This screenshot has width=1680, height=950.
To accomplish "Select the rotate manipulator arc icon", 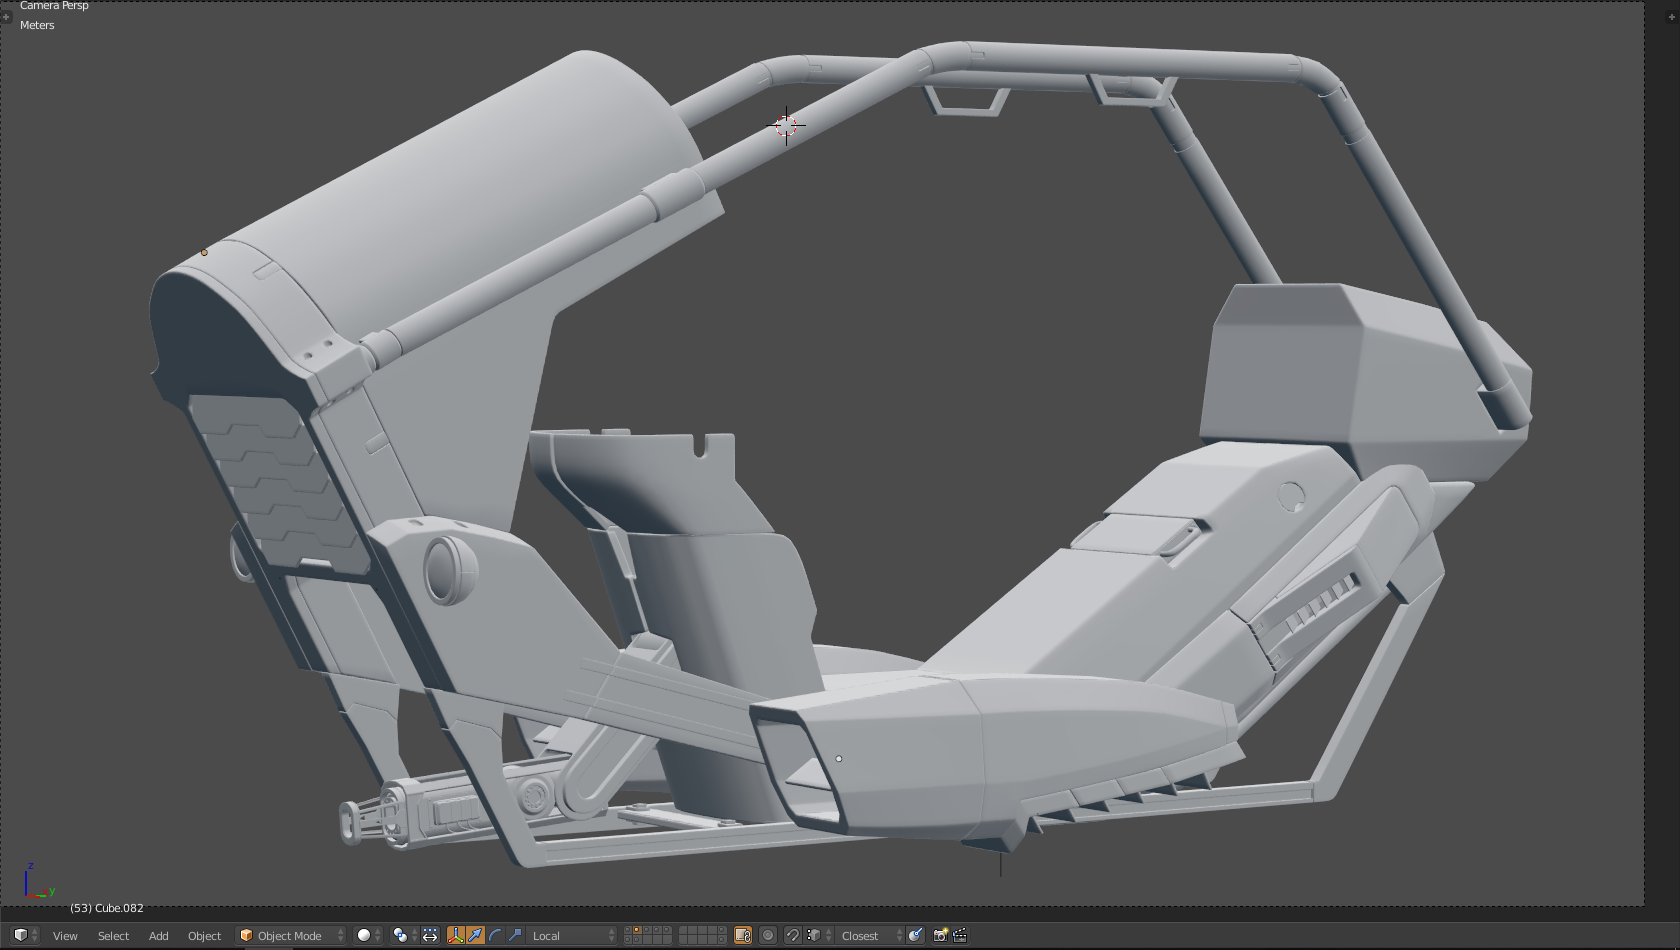I will click(x=495, y=936).
